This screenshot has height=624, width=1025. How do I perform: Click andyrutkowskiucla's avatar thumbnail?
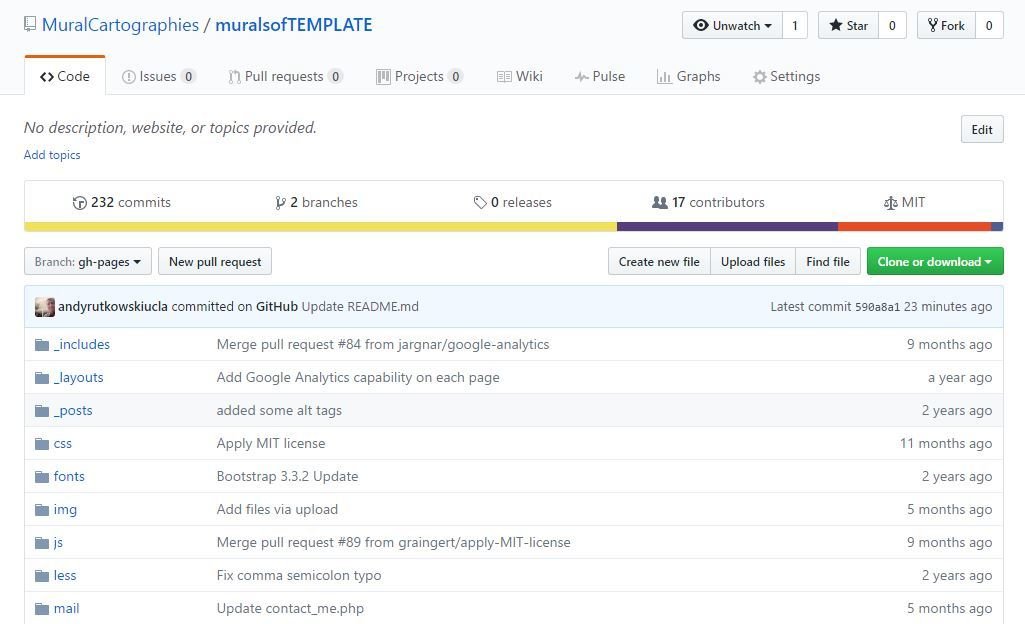point(44,307)
